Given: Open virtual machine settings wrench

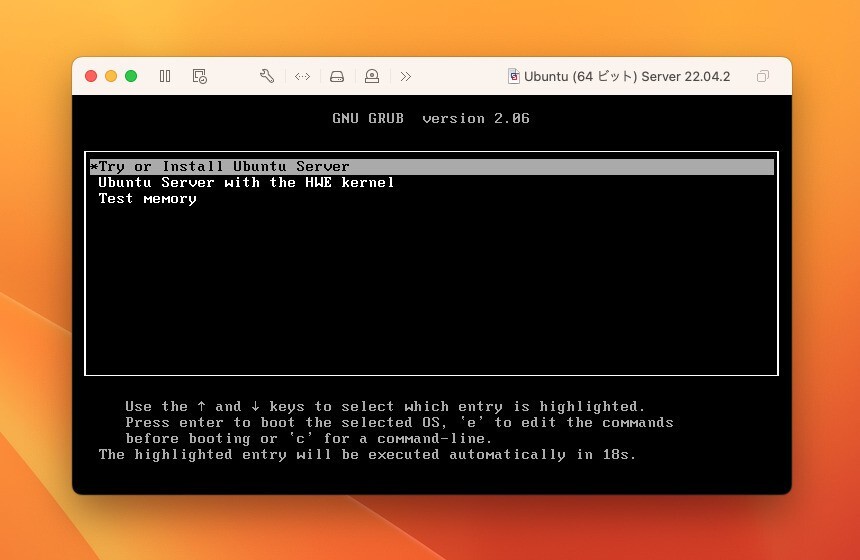Looking at the screenshot, I should [267, 76].
